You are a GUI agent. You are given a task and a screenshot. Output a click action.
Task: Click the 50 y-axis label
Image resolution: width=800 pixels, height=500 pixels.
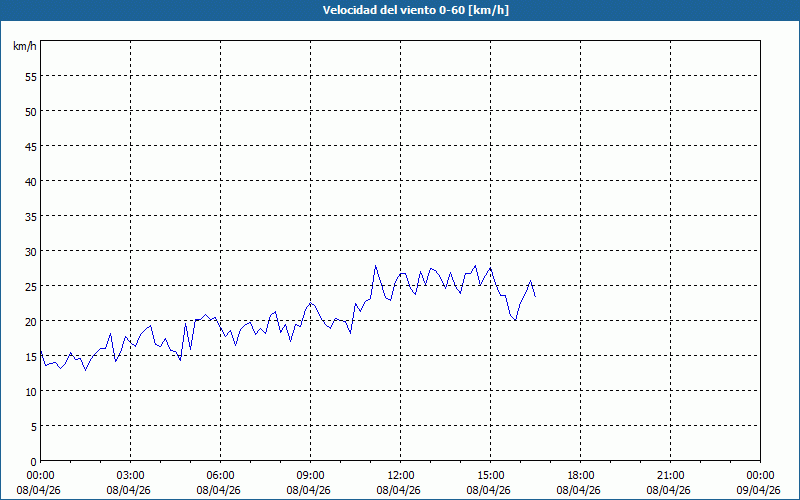30,111
